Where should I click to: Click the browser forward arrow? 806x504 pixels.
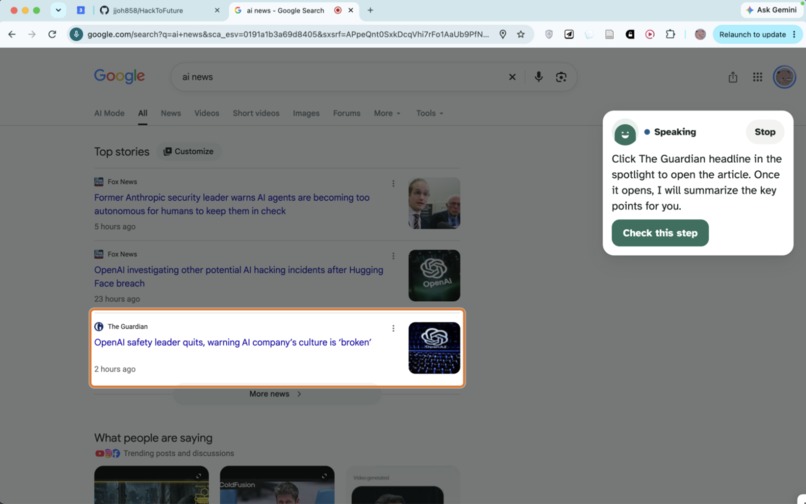click(32, 34)
